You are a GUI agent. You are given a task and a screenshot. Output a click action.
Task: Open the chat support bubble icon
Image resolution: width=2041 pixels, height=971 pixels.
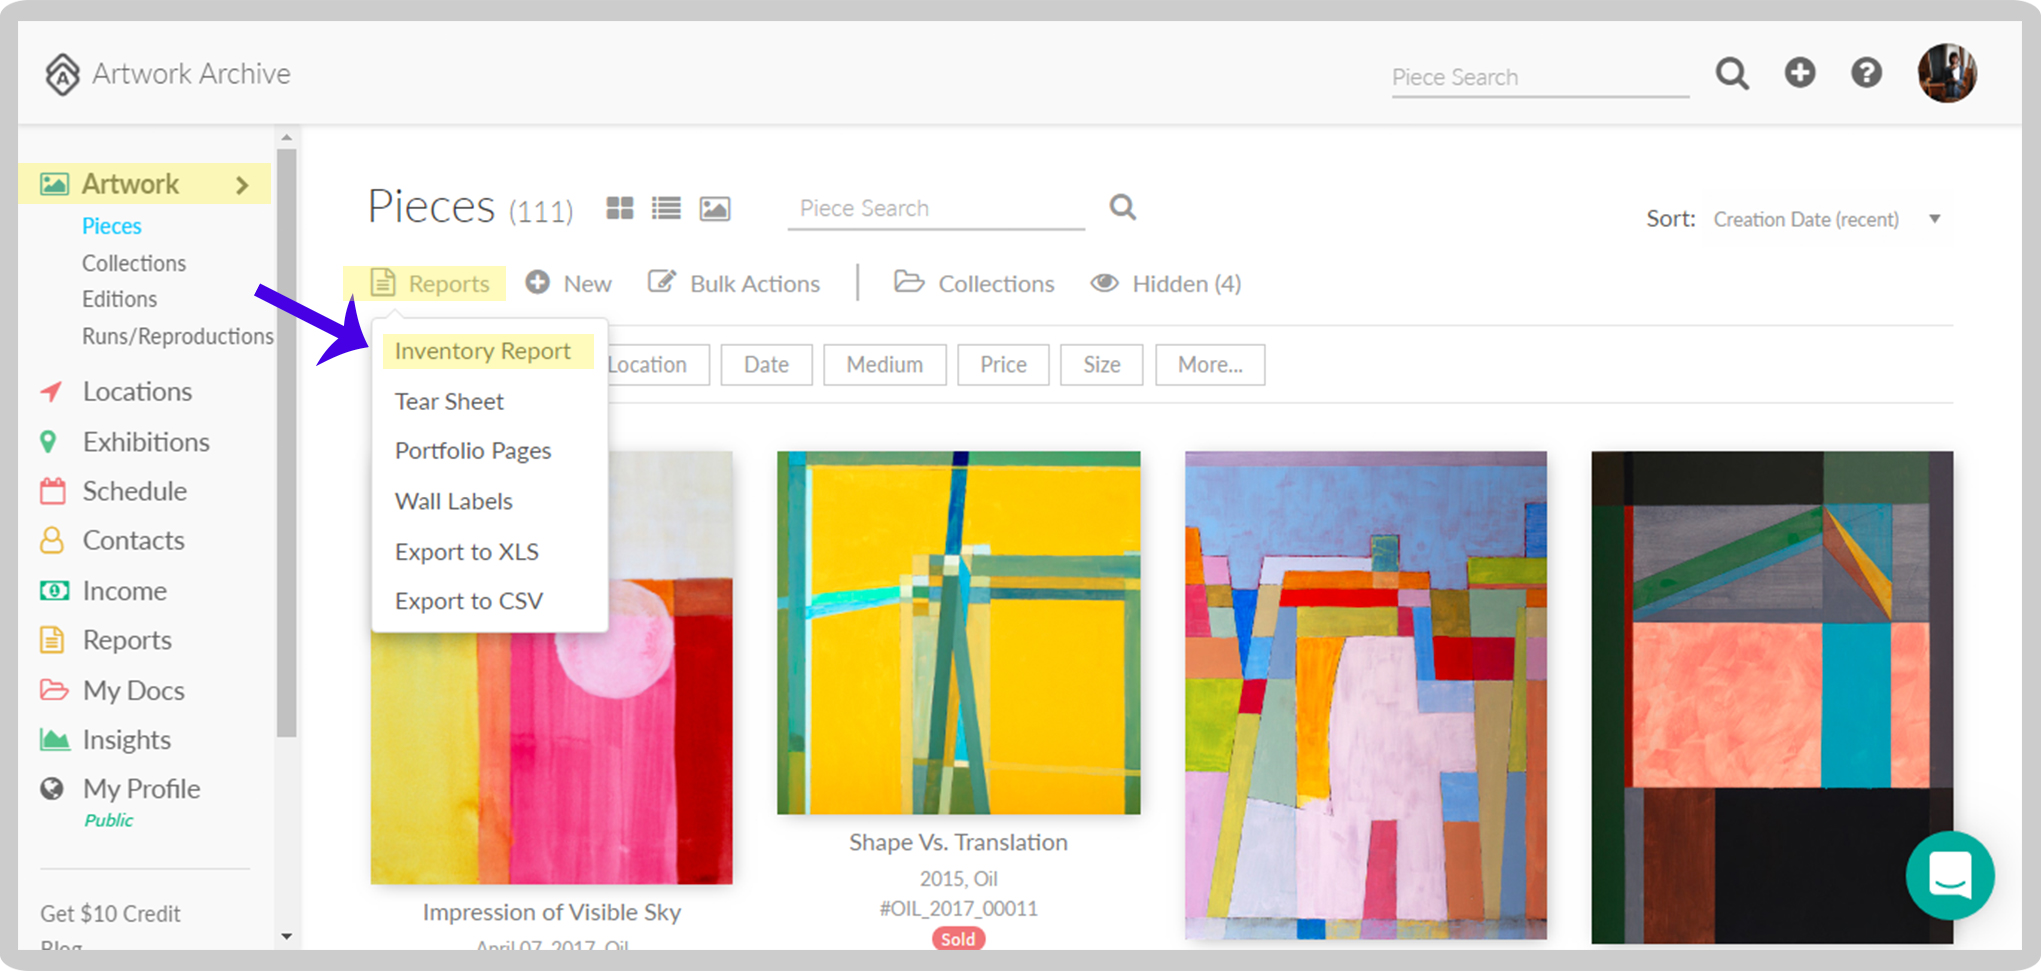(1949, 876)
